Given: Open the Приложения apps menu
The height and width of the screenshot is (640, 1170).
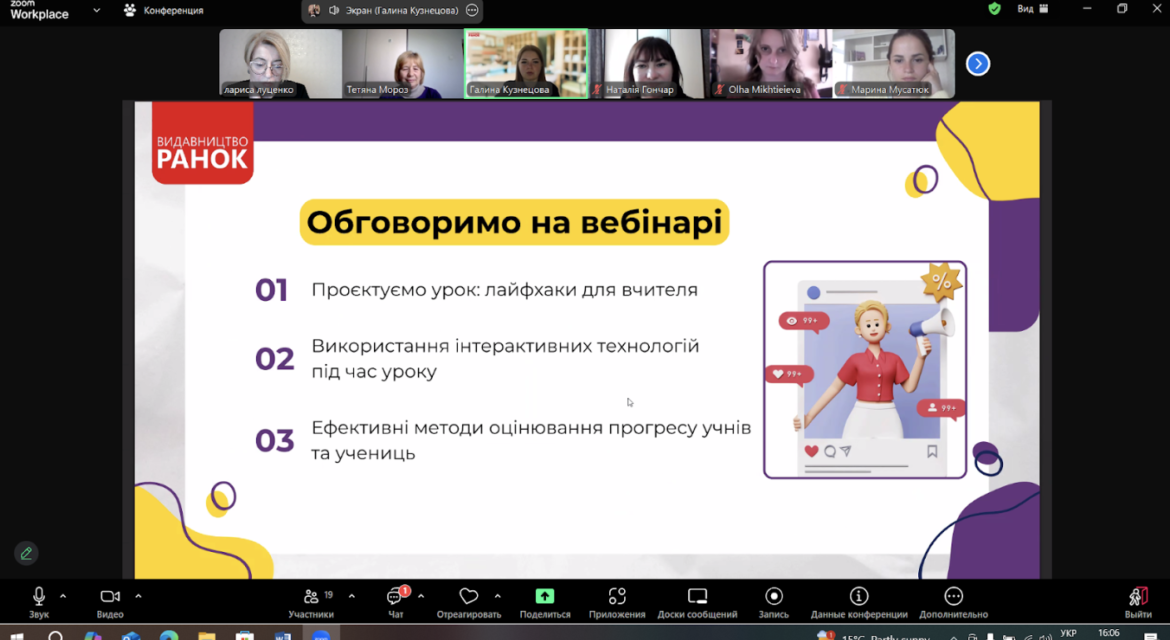Looking at the screenshot, I should pyautogui.click(x=617, y=603).
